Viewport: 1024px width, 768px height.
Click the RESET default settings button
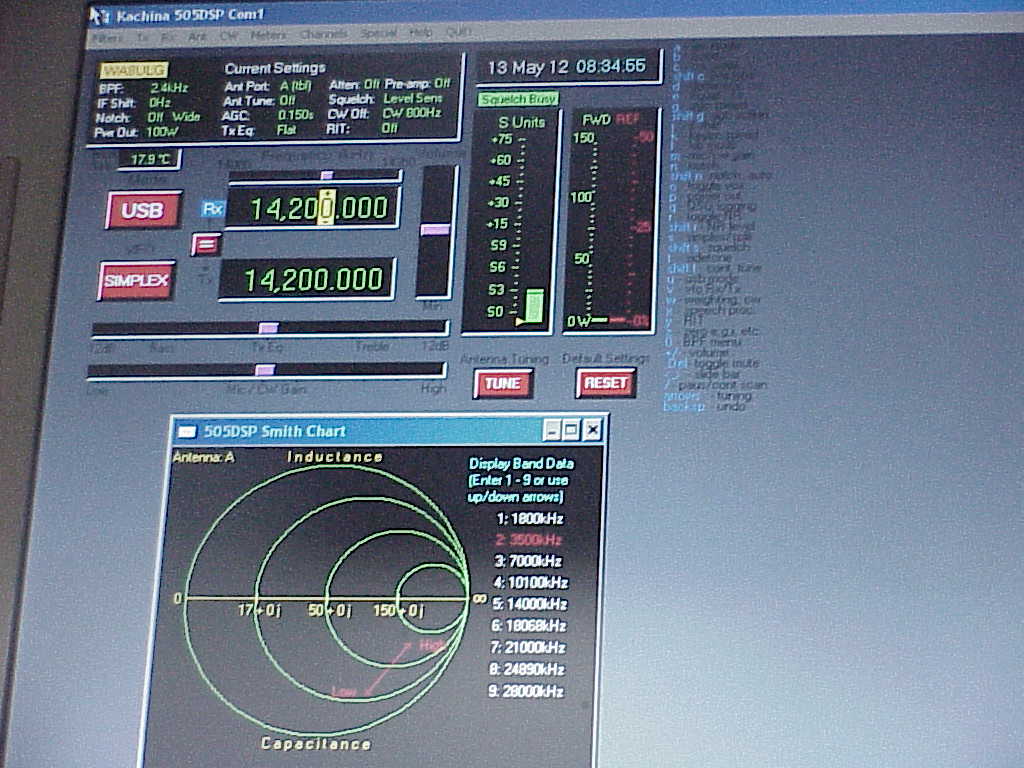[605, 383]
